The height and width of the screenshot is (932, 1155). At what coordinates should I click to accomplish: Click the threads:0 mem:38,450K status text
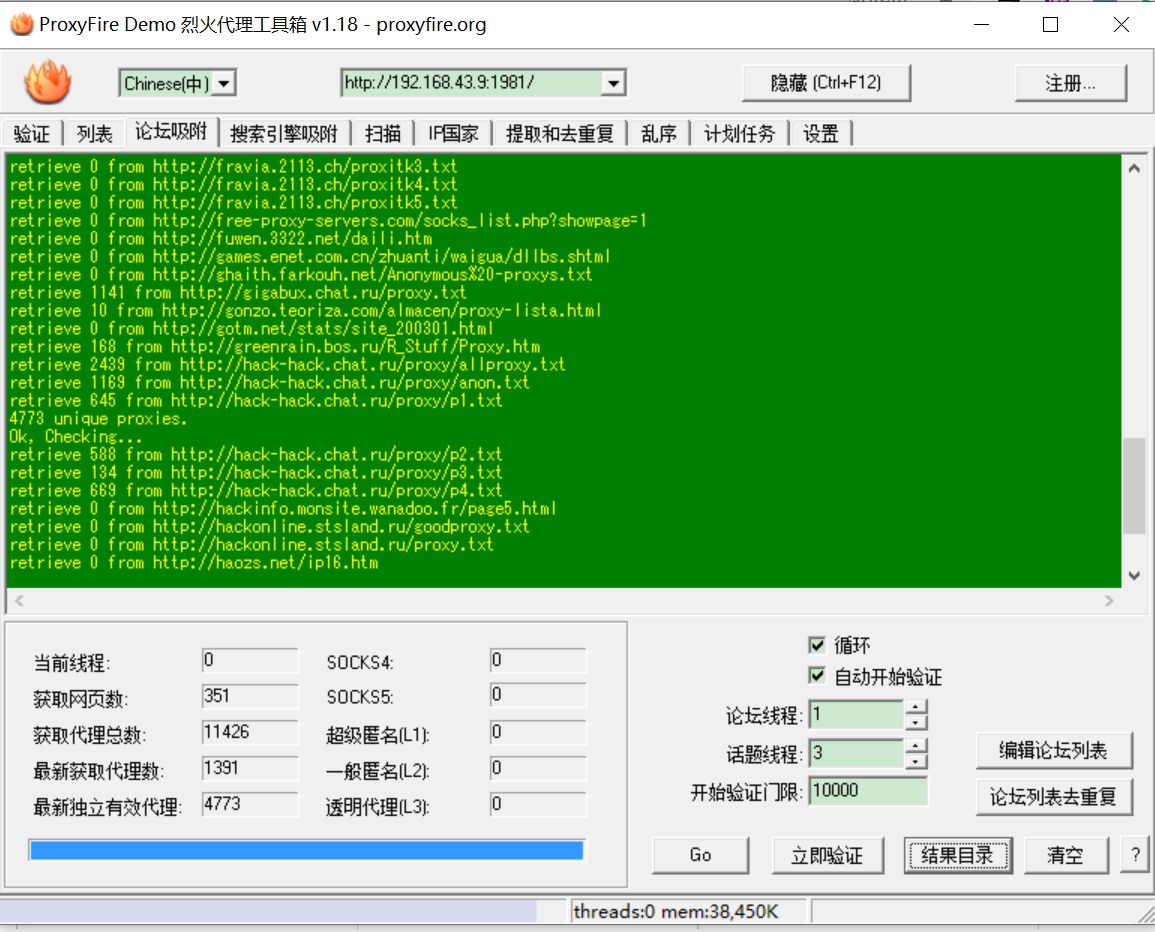675,912
